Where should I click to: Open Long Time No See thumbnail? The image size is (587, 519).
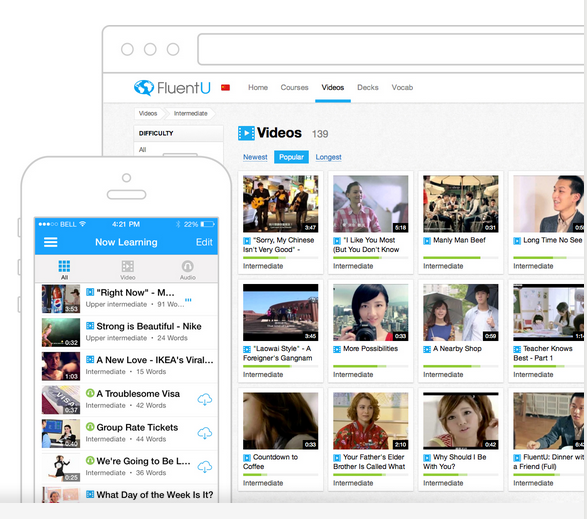click(x=548, y=204)
